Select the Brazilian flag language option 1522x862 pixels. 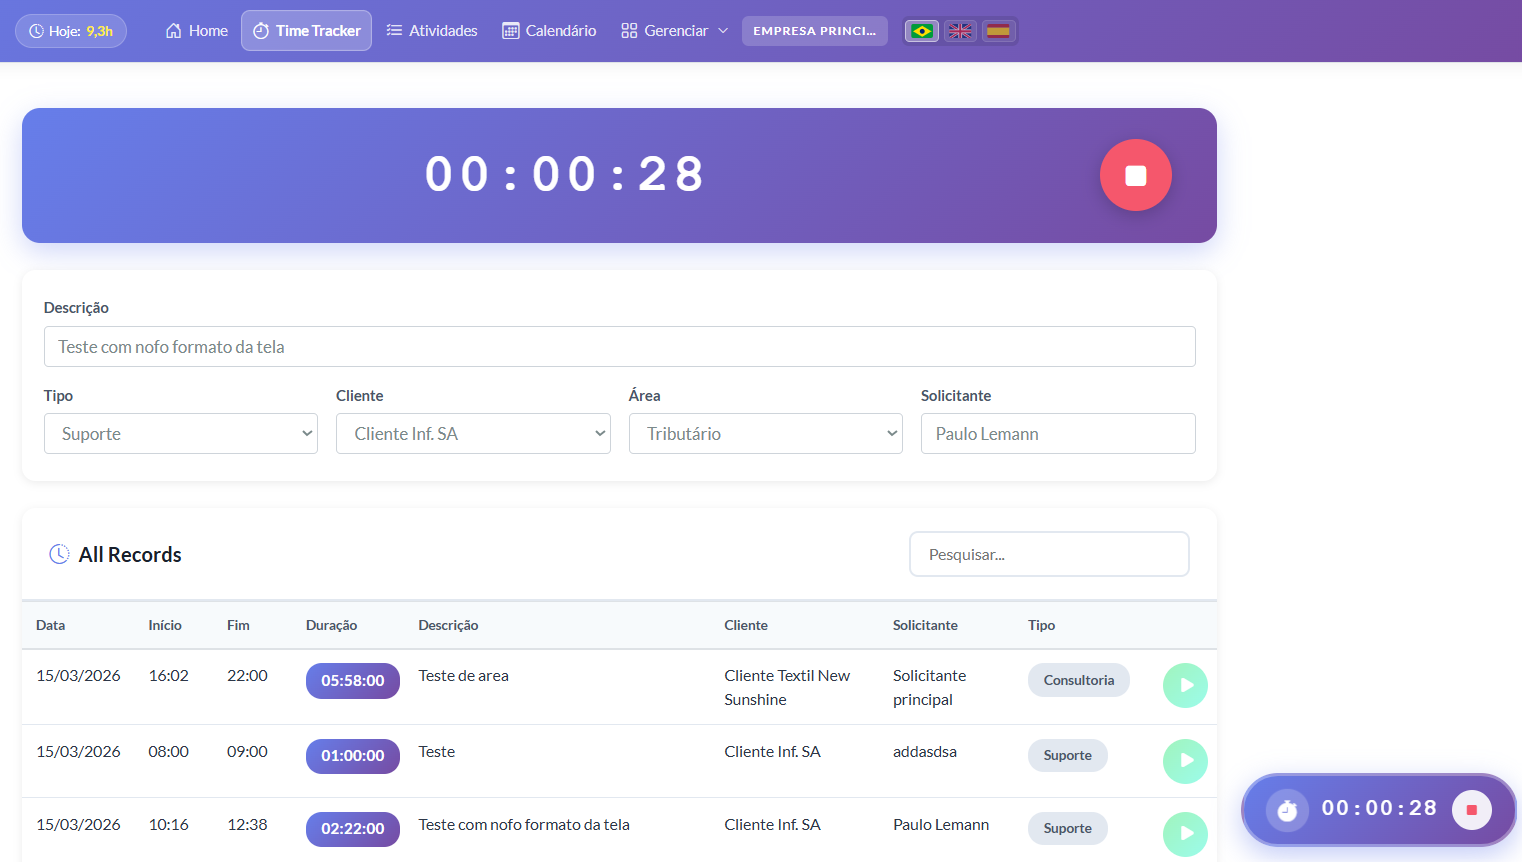pos(921,30)
